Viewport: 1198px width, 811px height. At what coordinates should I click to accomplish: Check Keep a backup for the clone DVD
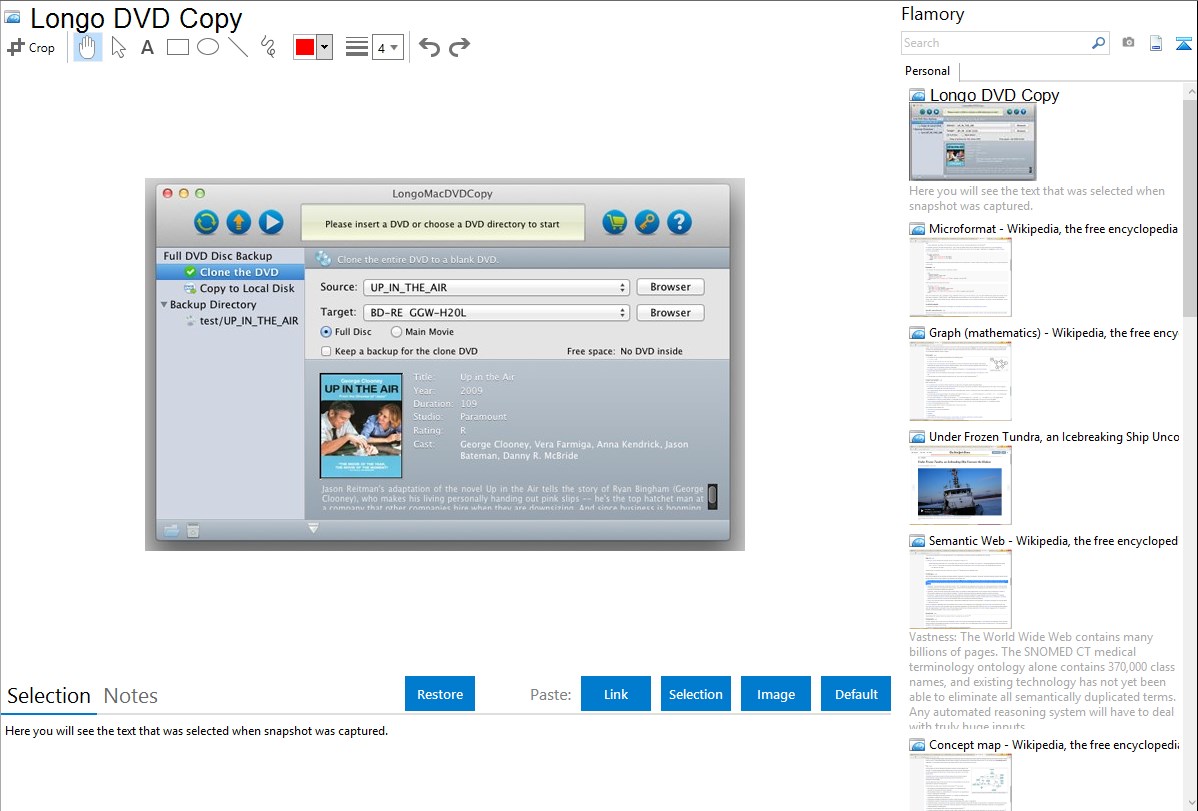(x=326, y=352)
